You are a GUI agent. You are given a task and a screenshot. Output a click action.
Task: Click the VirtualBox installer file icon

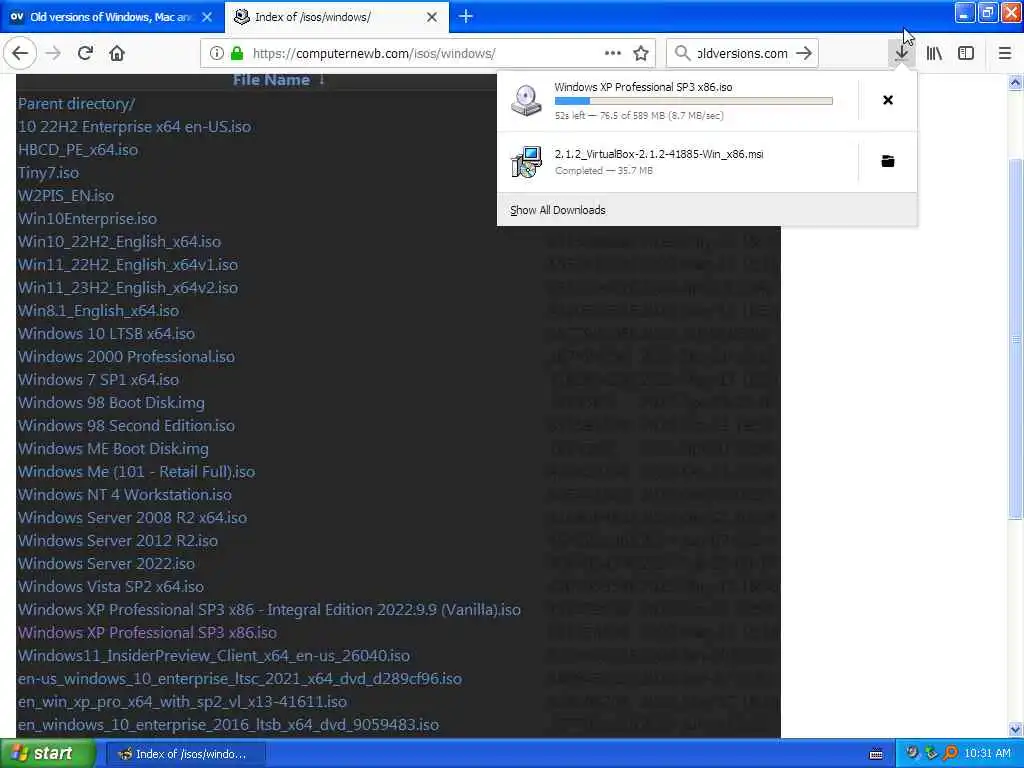(526, 162)
